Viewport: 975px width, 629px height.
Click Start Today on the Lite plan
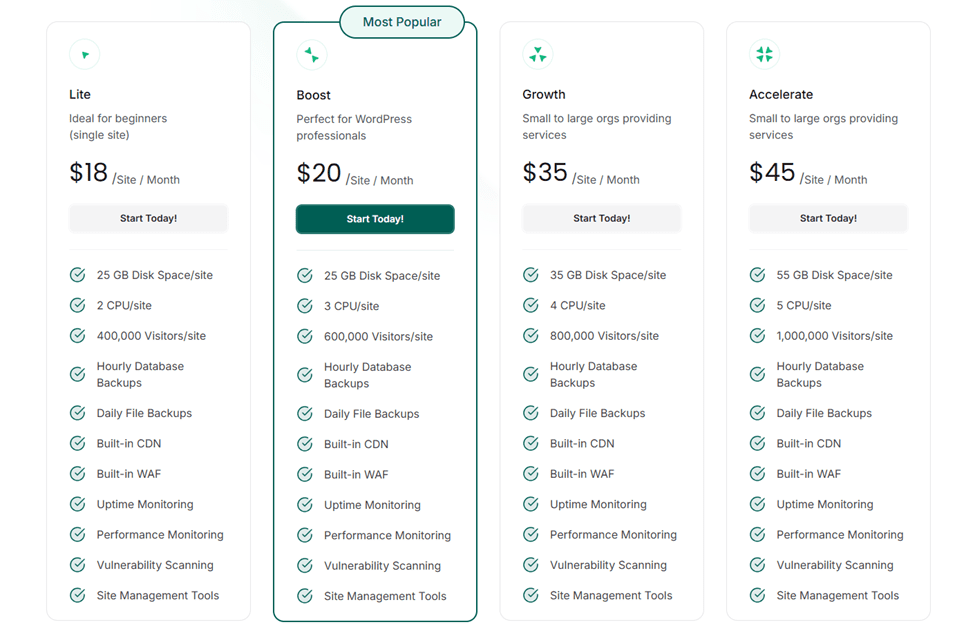click(x=148, y=218)
